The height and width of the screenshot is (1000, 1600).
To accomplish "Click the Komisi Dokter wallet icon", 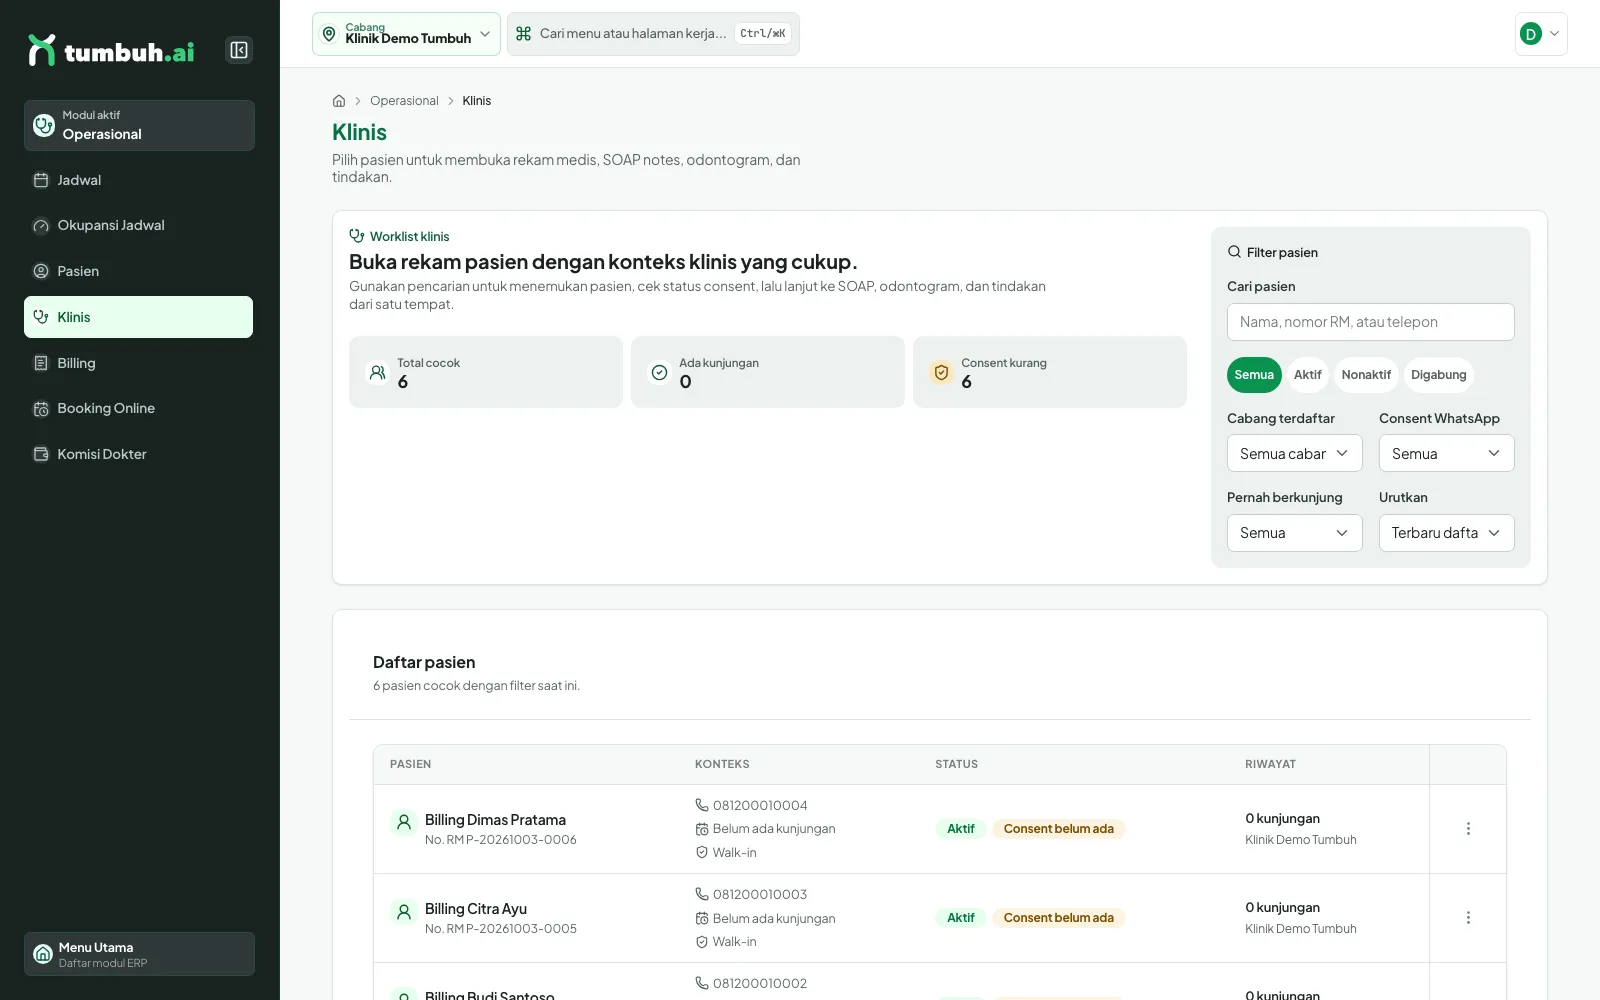I will click(x=41, y=454).
